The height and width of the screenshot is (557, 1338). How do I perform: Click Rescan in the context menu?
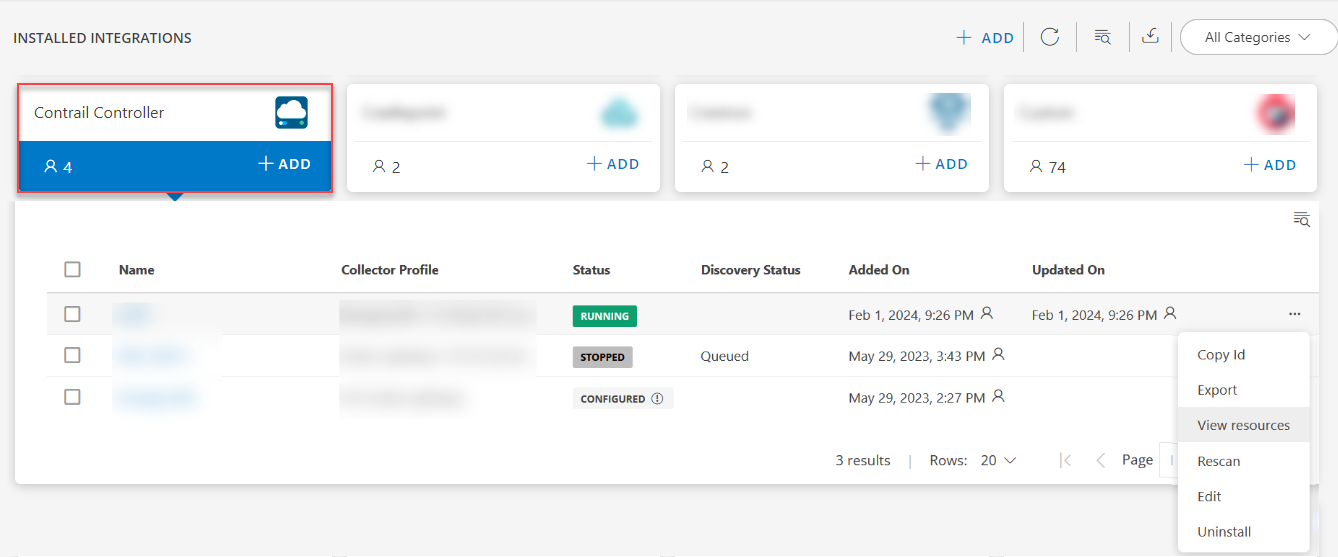(1218, 461)
